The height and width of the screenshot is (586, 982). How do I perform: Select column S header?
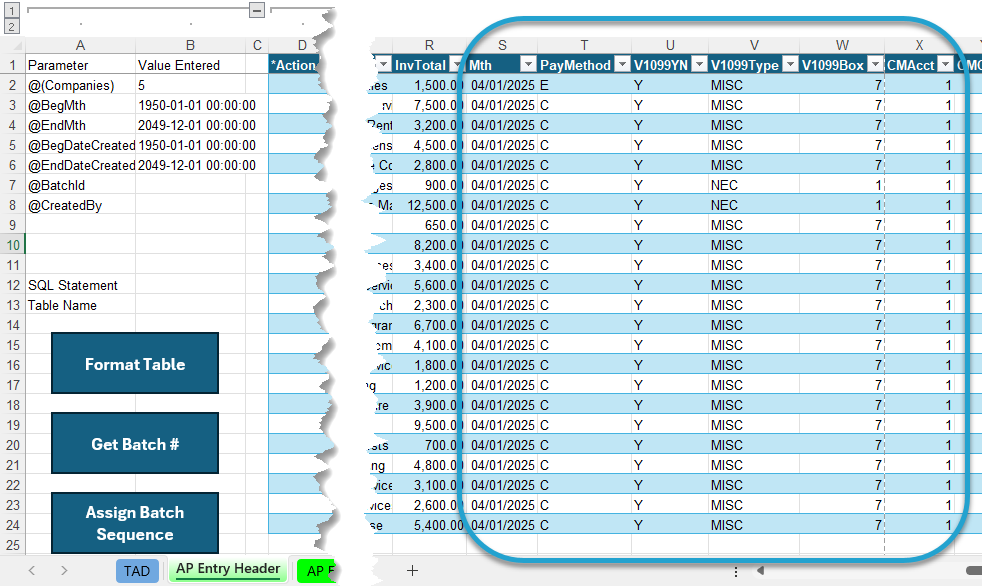coord(502,45)
